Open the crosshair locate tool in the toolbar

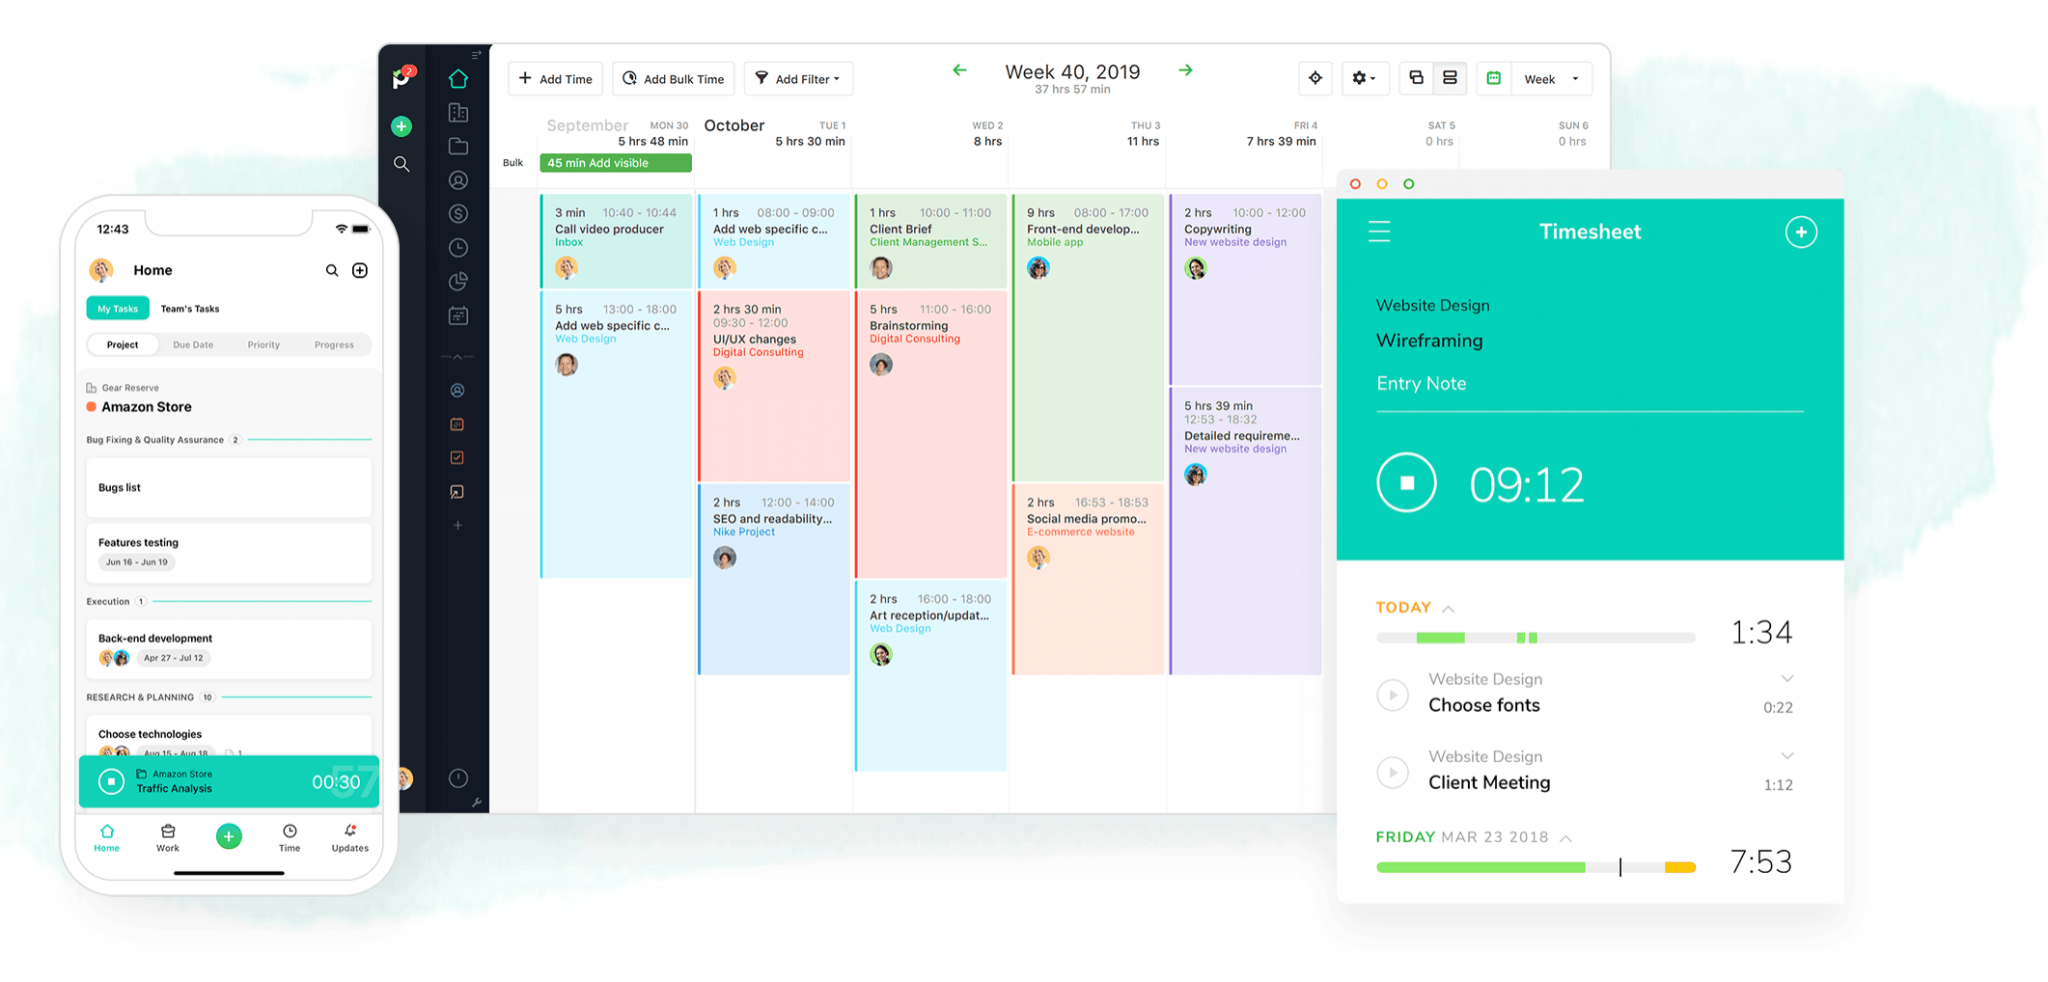[1315, 78]
